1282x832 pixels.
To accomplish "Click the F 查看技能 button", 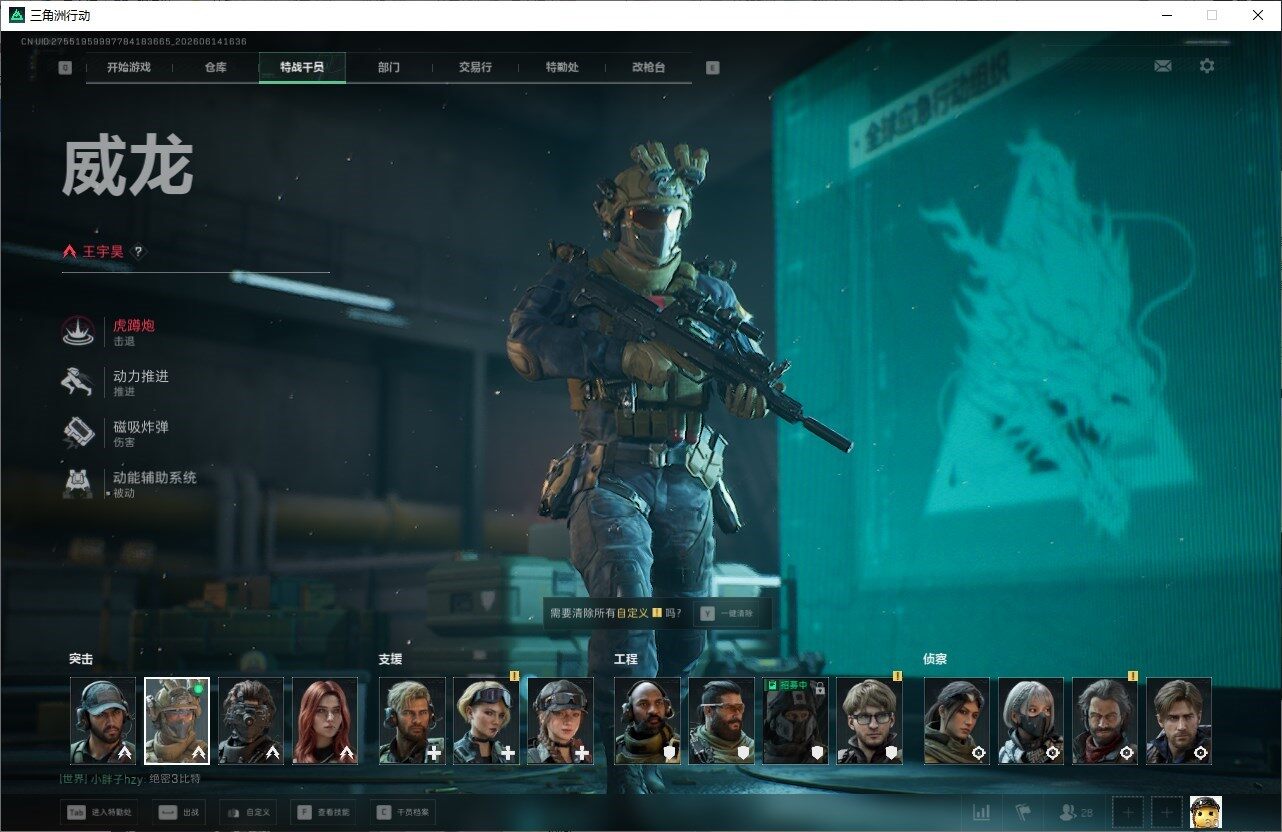I will coord(324,812).
